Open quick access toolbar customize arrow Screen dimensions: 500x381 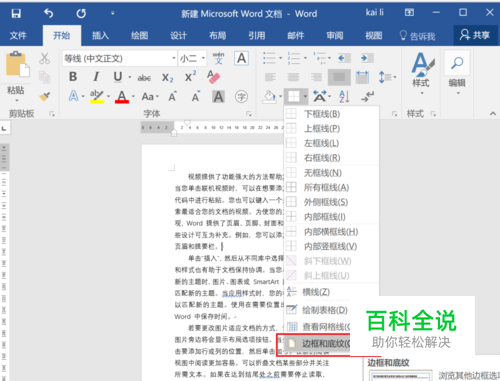(x=113, y=13)
